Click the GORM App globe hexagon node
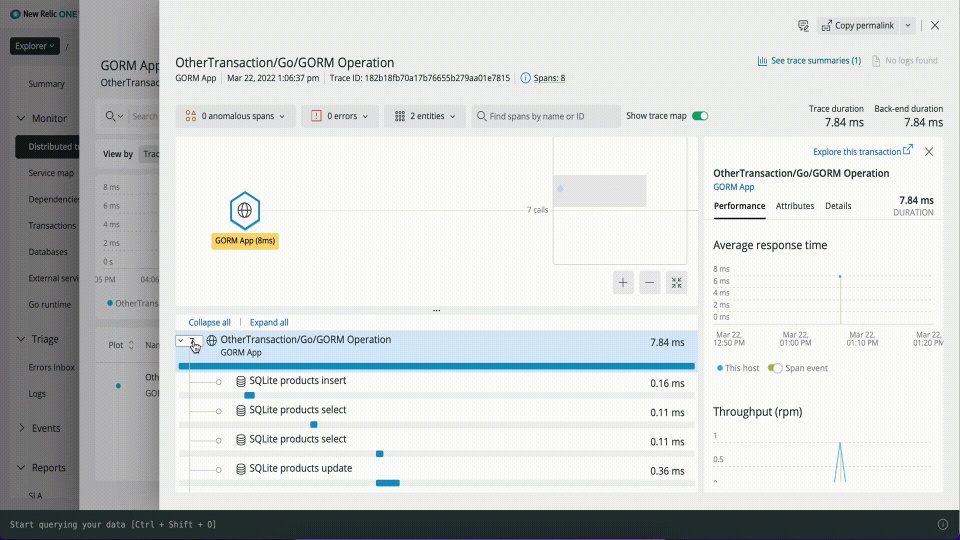This screenshot has width=960, height=540. click(244, 210)
